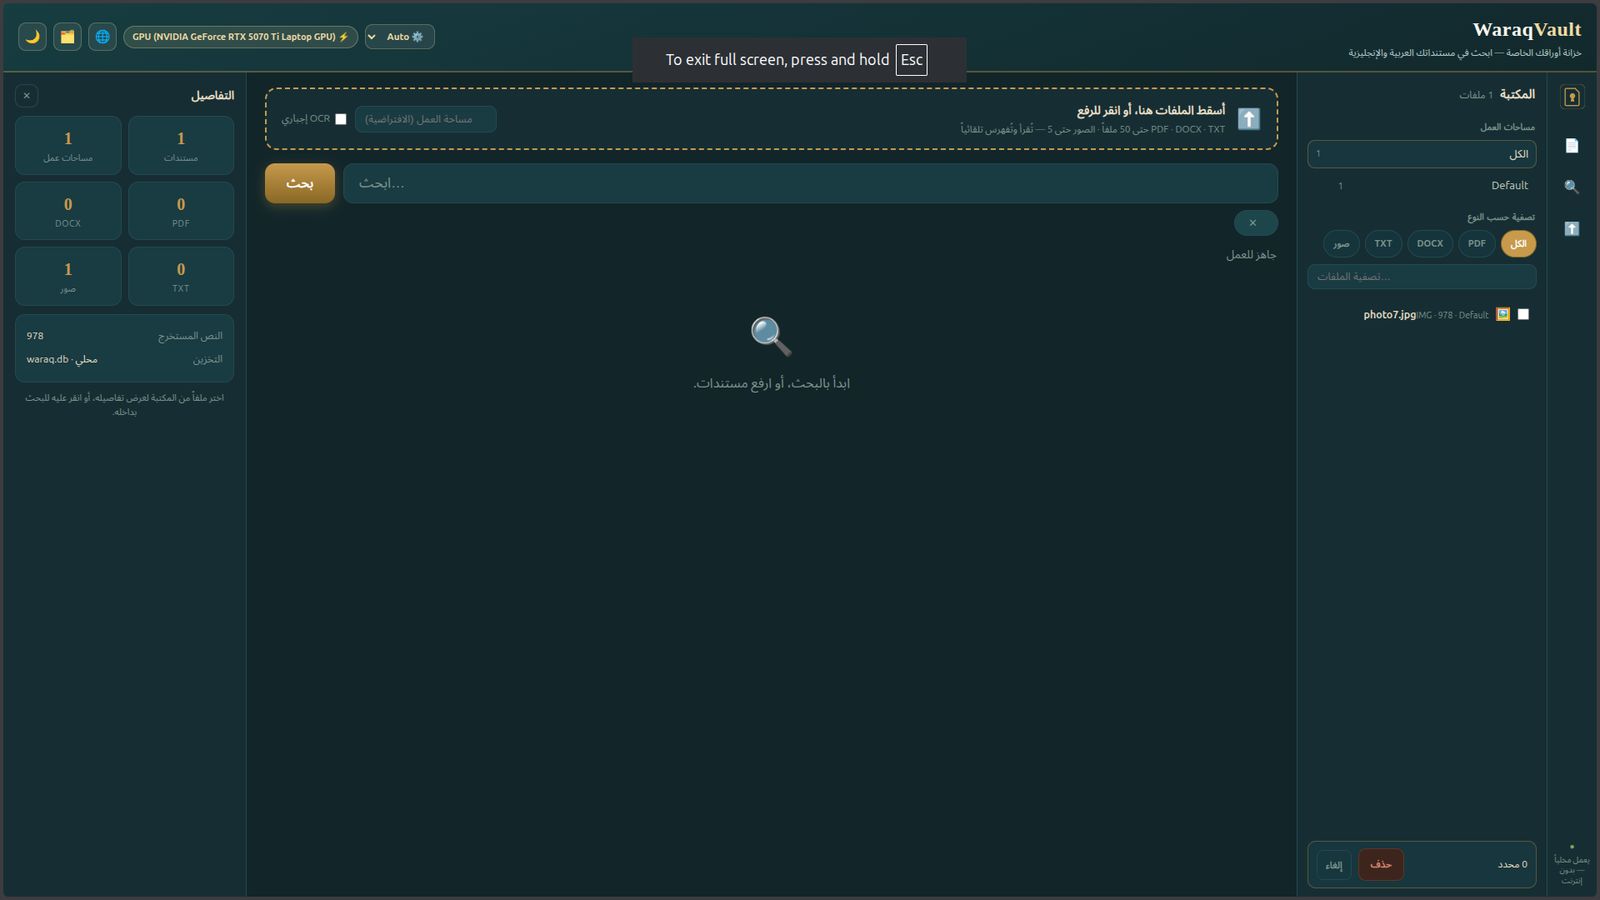Screen dimensions: 1600x900
Task: Select the Default workspace row
Action: [1422, 186]
